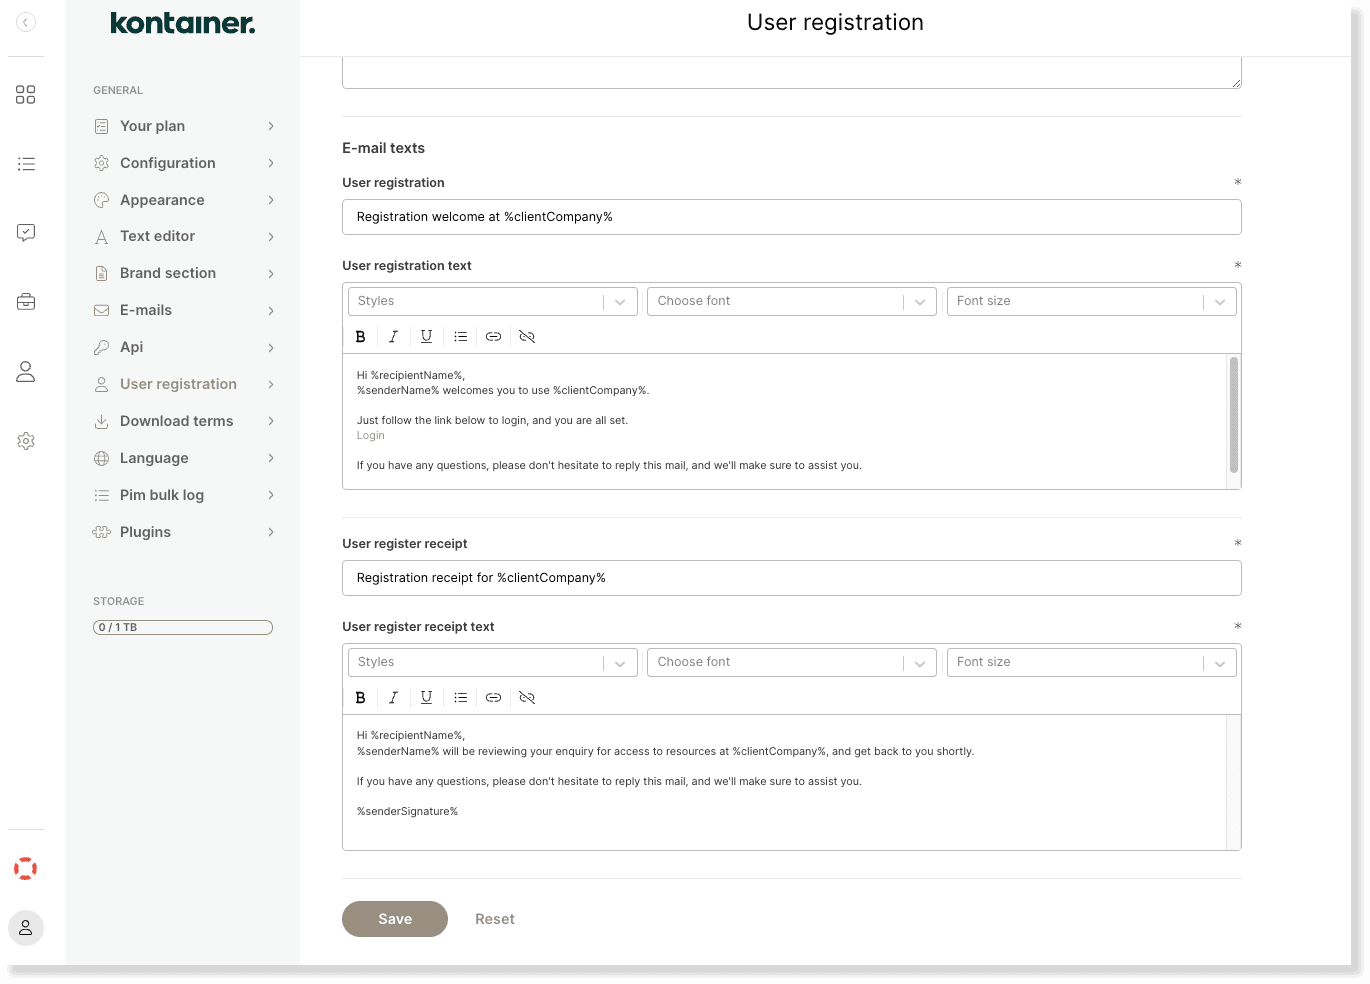Underline text in the receipt text editor

[427, 697]
